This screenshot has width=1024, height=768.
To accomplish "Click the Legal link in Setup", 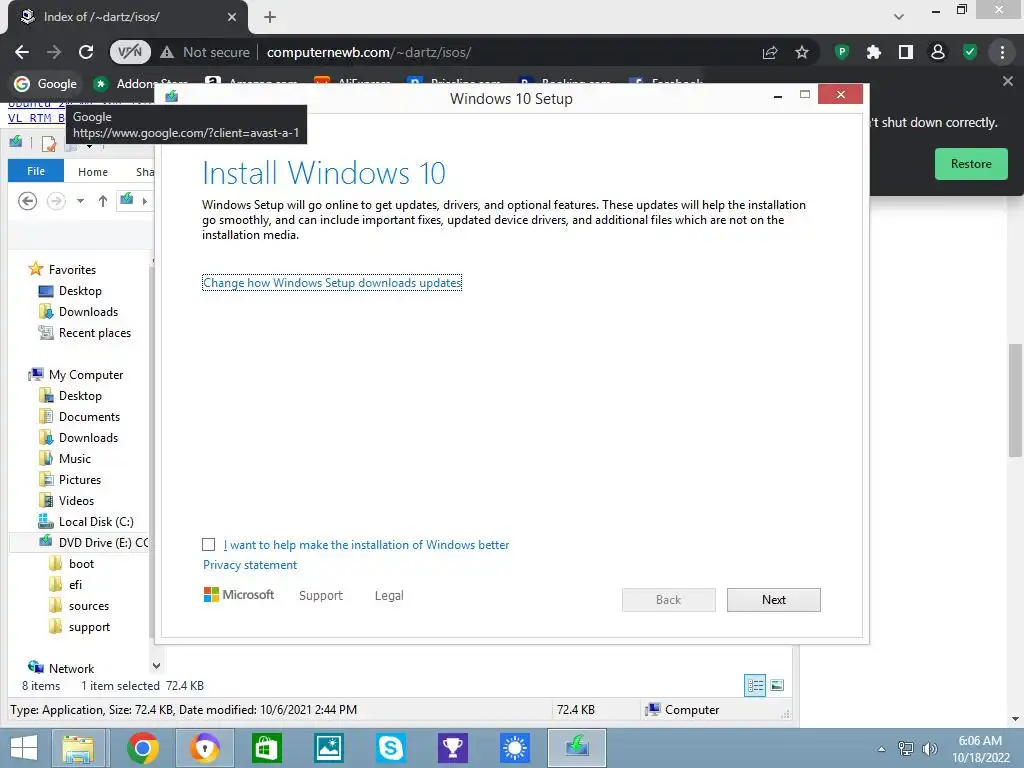I will [389, 596].
